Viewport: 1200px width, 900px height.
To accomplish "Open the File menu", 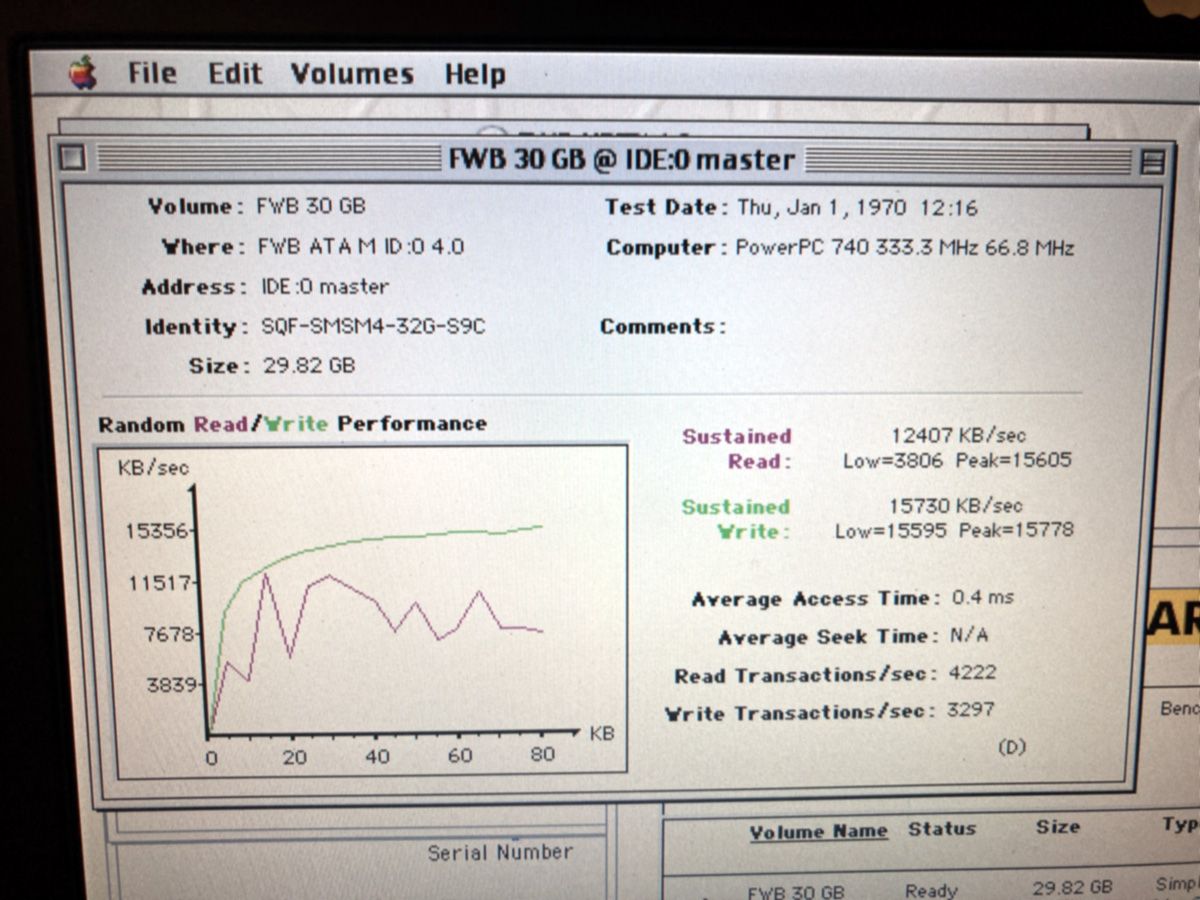I will pyautogui.click(x=152, y=73).
